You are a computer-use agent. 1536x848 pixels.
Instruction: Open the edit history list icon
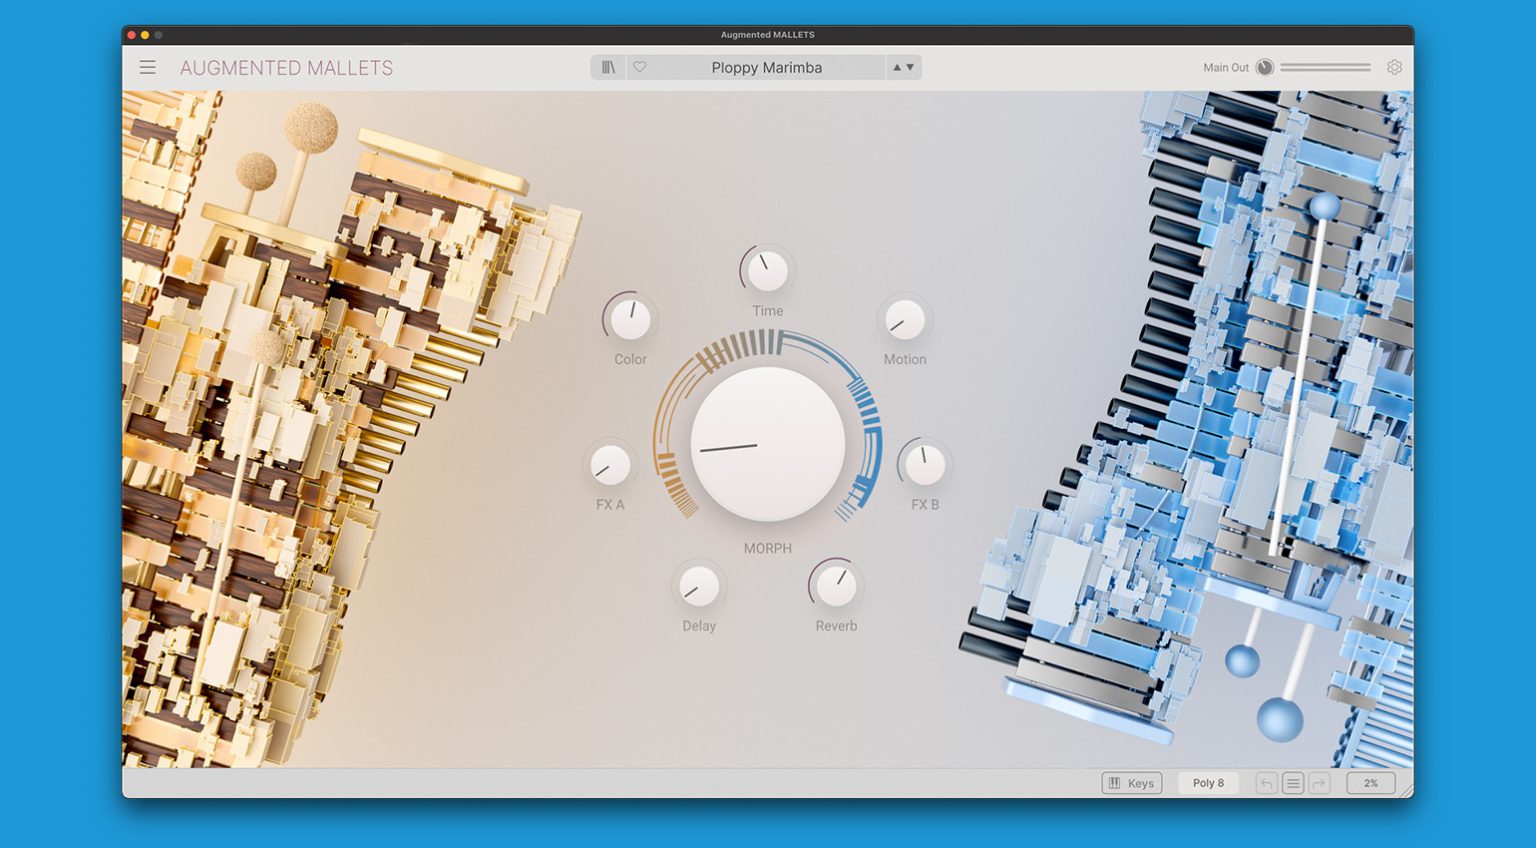coord(1293,783)
